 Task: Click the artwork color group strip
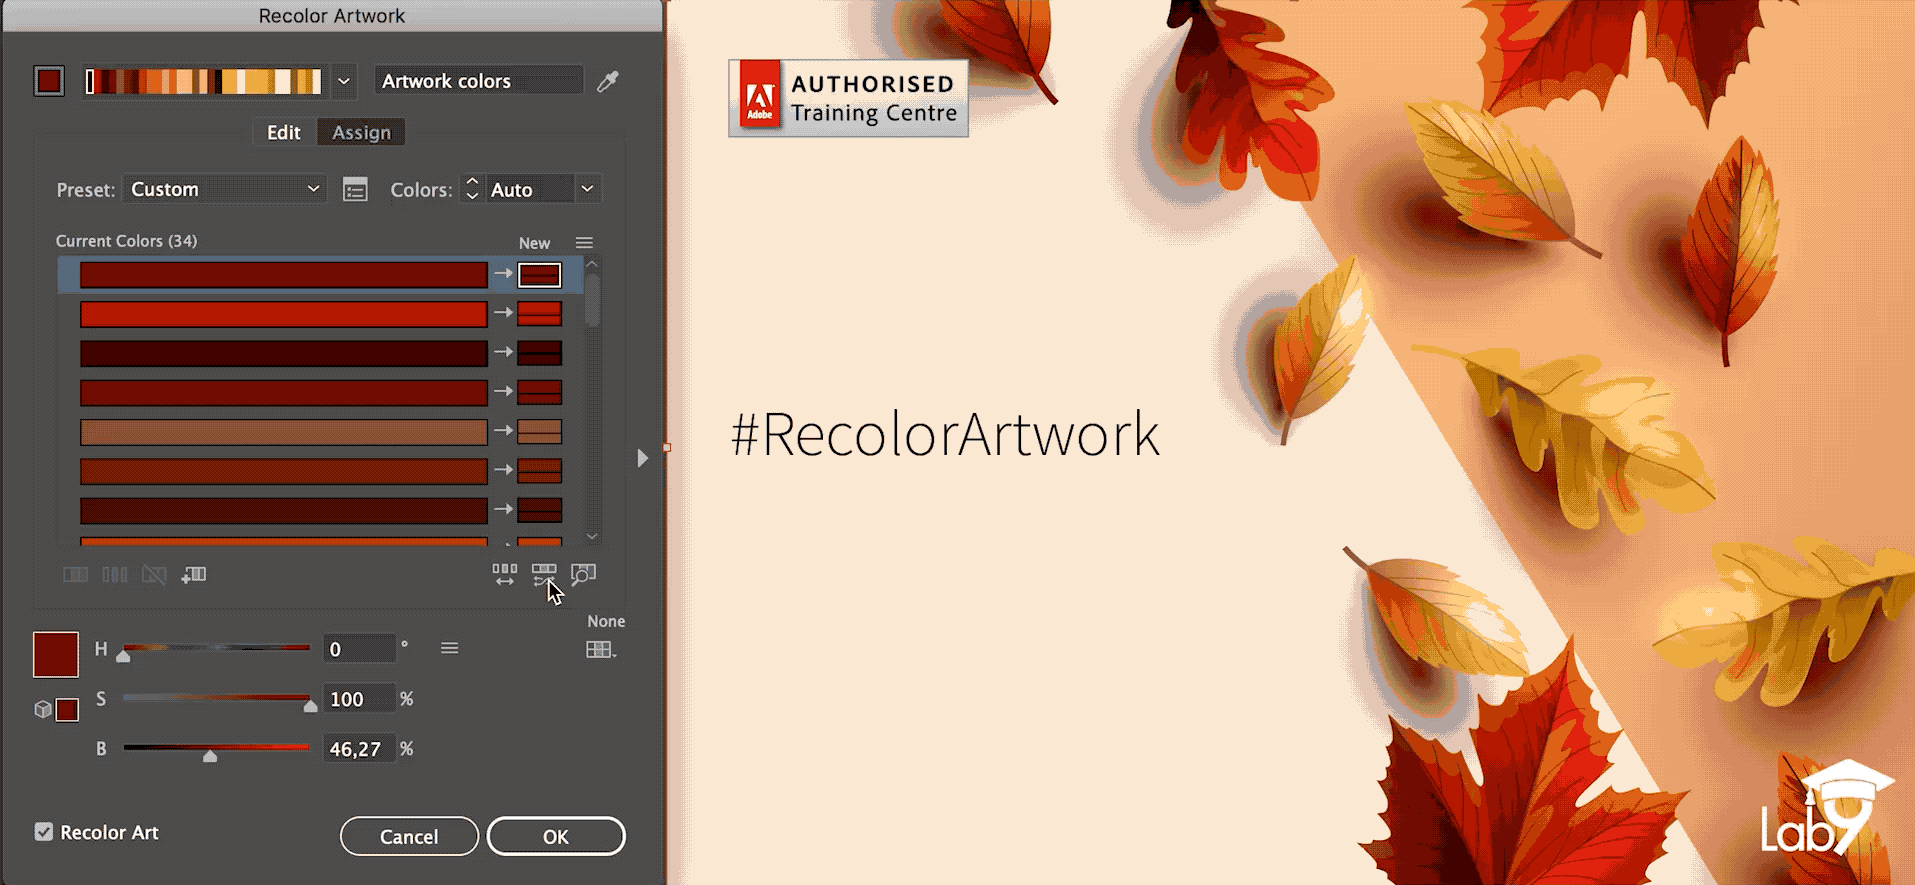point(203,81)
